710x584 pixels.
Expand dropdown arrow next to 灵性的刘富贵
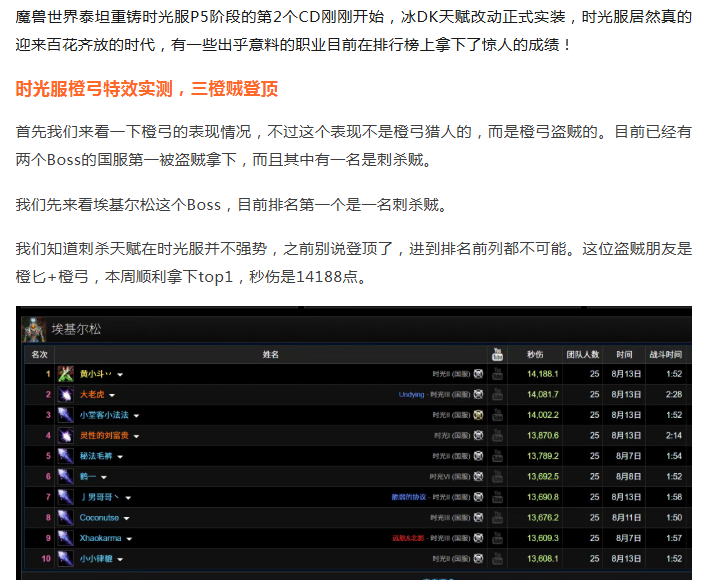point(136,436)
